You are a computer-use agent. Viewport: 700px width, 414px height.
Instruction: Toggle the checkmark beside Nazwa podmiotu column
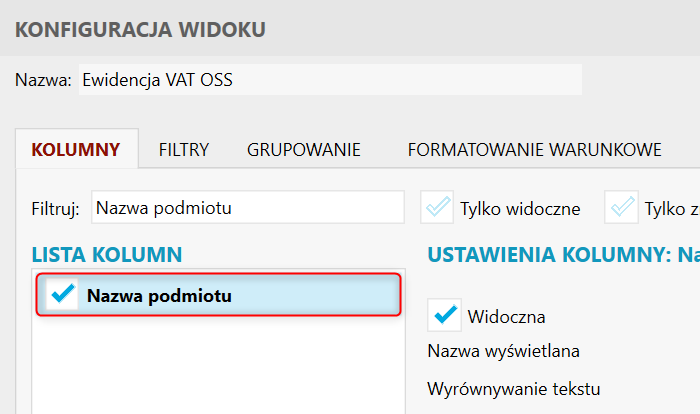point(62,295)
